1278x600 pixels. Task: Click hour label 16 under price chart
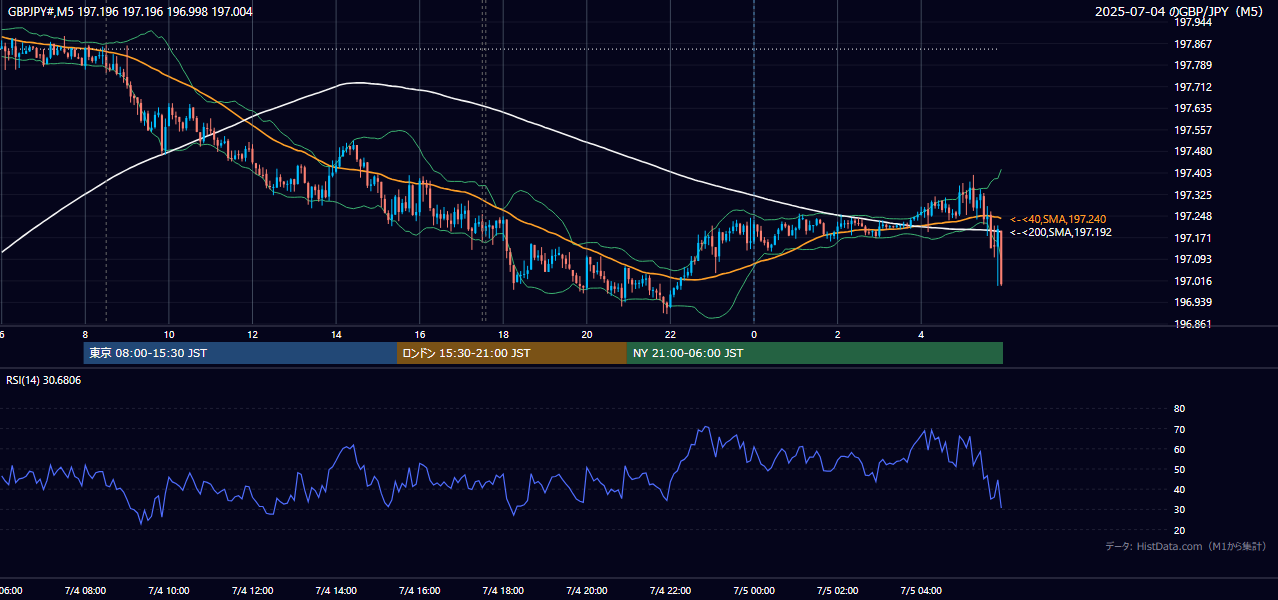(x=420, y=334)
